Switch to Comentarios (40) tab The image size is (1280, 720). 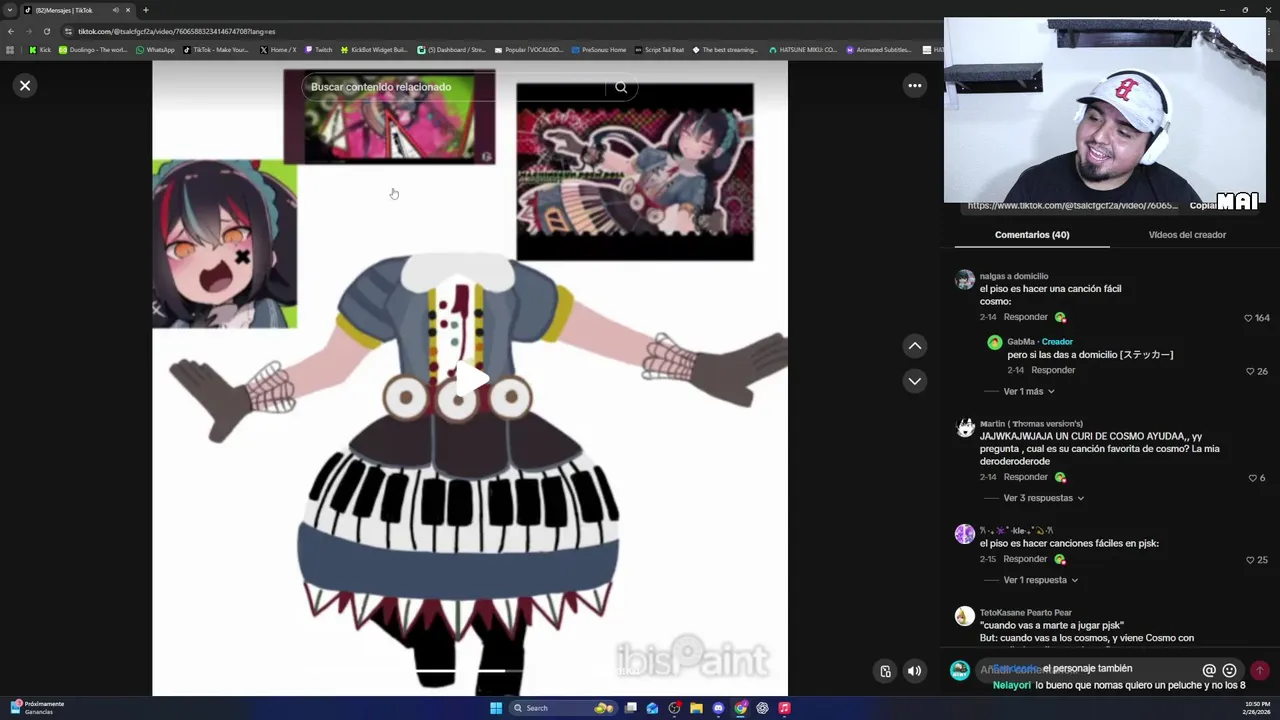1032,235
